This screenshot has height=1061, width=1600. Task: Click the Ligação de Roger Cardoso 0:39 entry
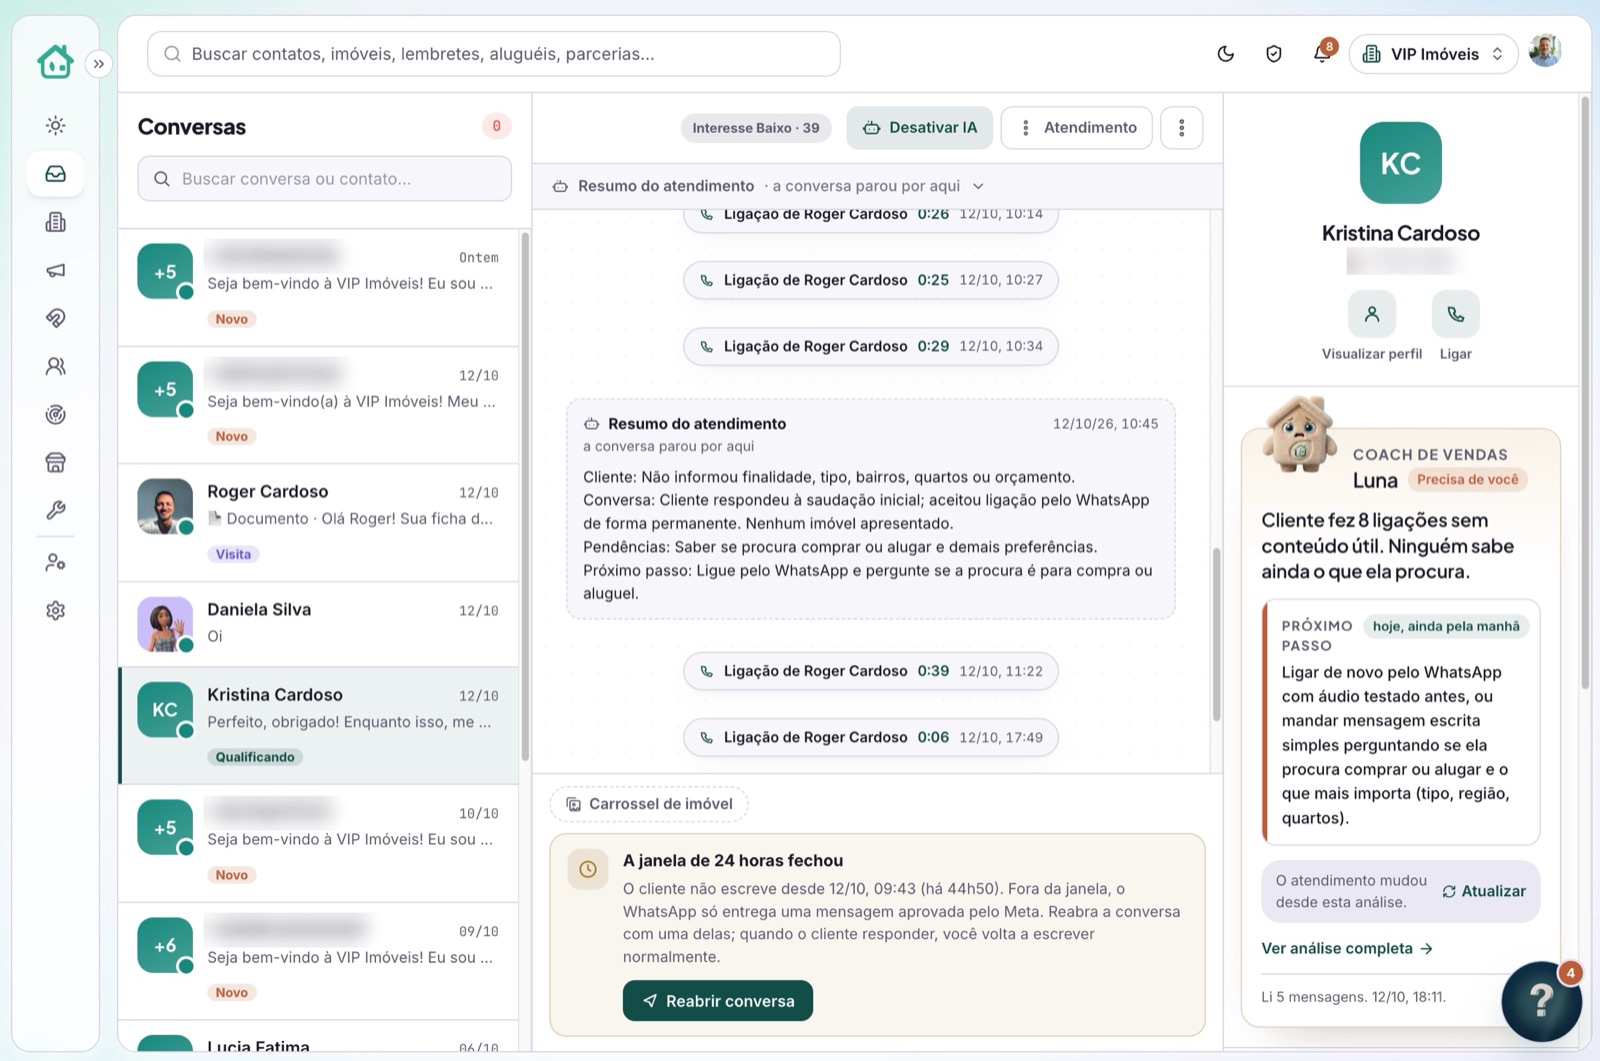871,671
